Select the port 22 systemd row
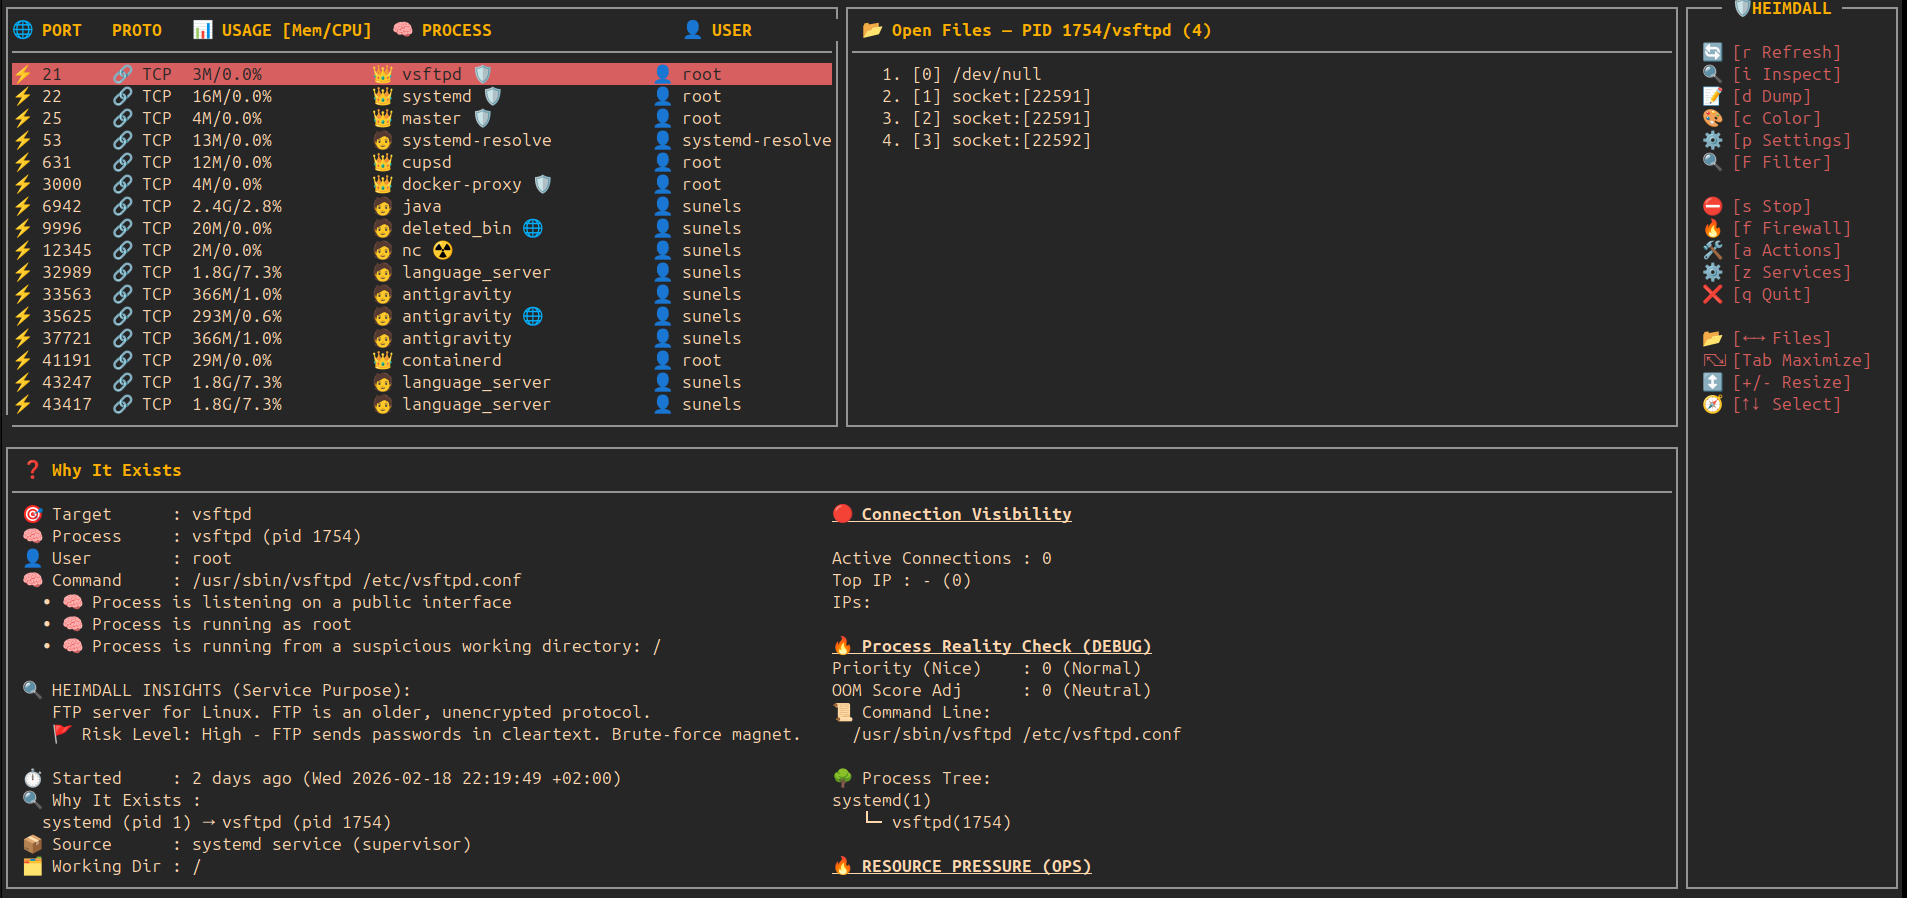The width and height of the screenshot is (1907, 898). pyautogui.click(x=420, y=96)
